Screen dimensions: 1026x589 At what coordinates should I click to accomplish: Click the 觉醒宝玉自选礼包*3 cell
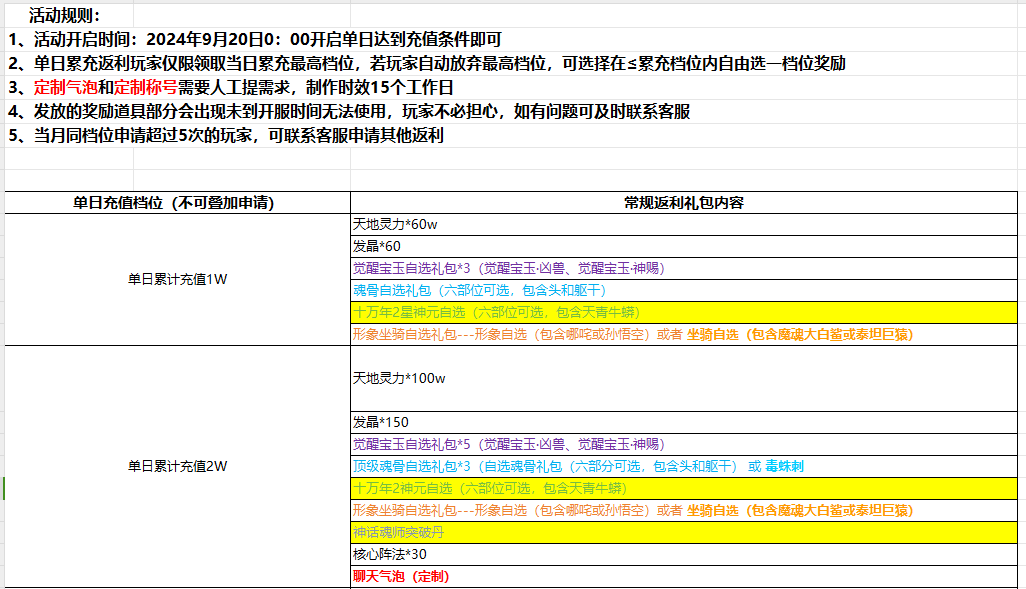coord(508,268)
